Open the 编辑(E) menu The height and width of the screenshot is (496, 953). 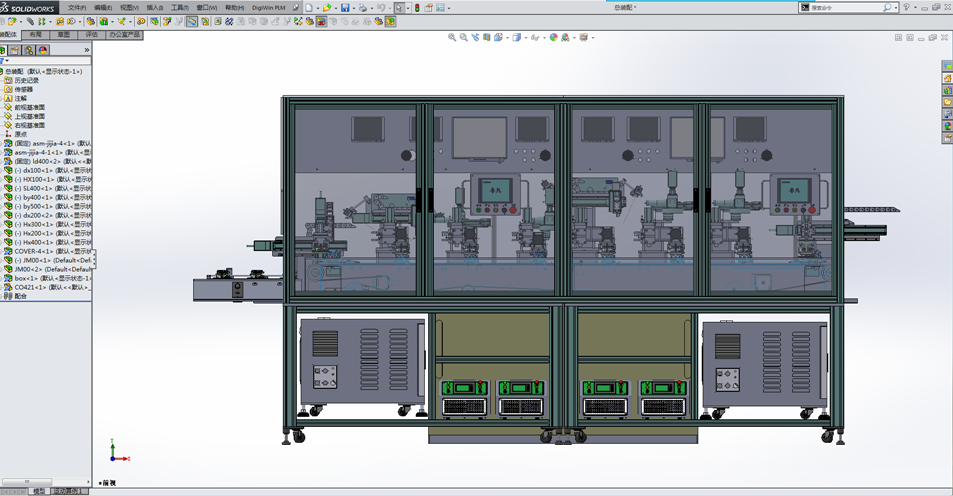[x=103, y=8]
